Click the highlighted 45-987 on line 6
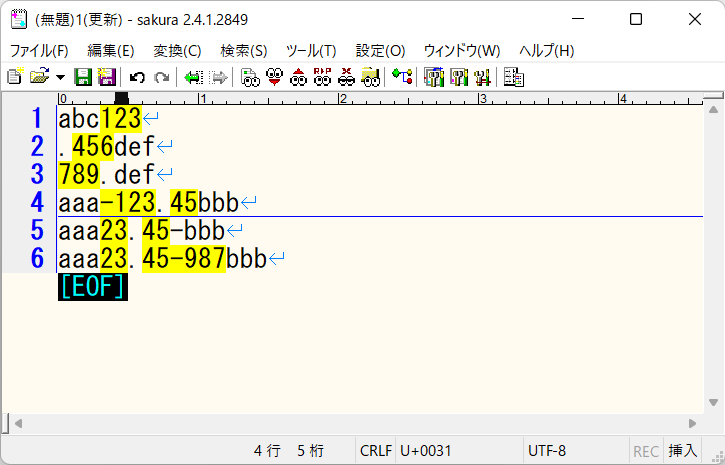This screenshot has height=465, width=725. pos(184,258)
